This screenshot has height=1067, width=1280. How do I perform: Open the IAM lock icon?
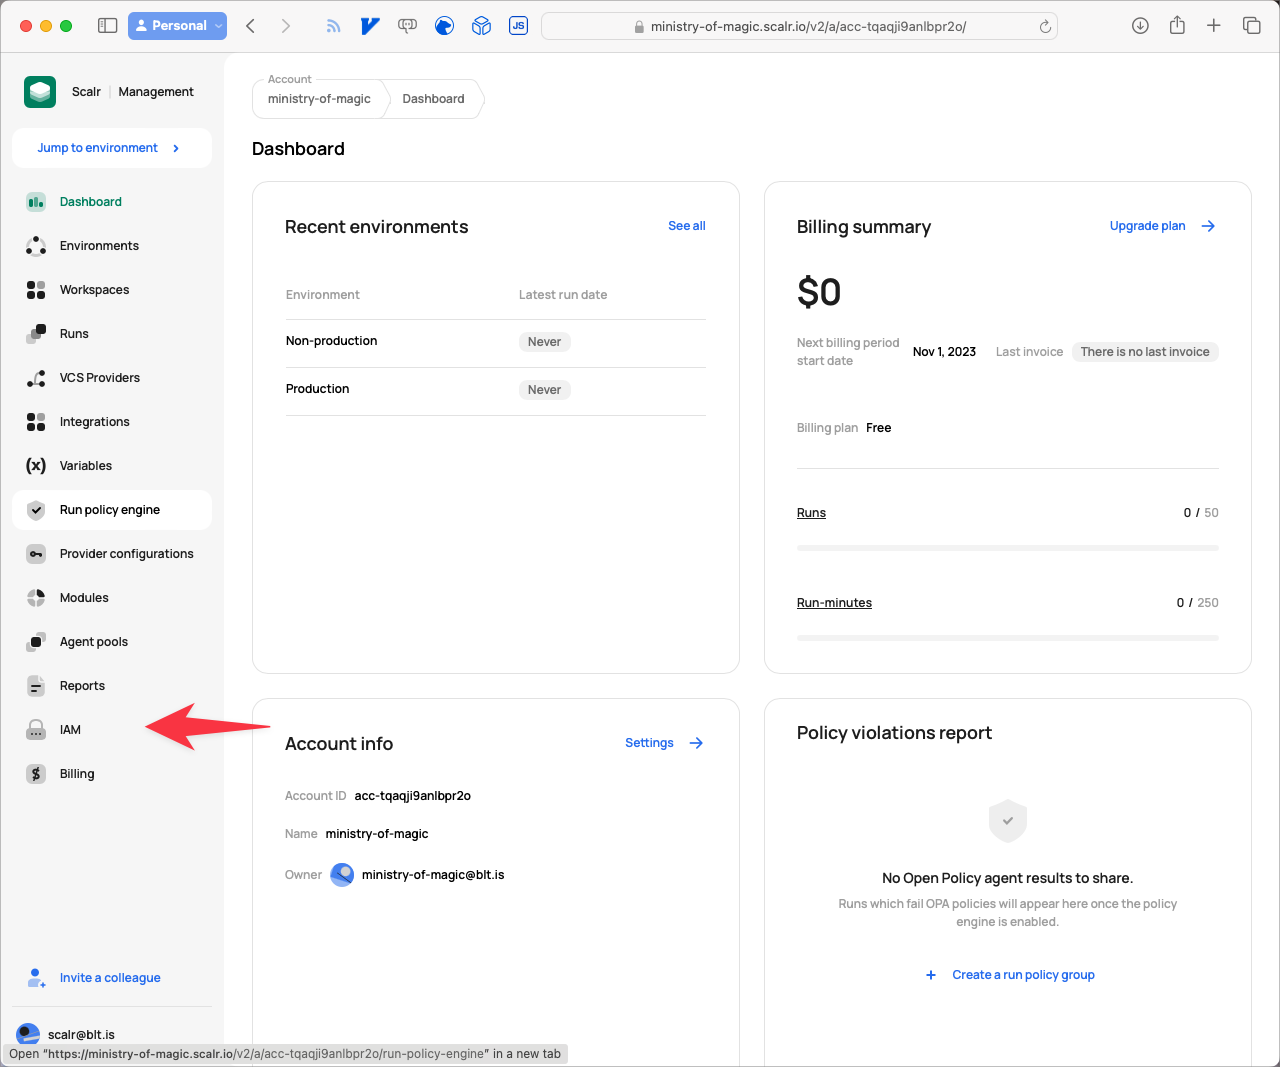tap(36, 730)
